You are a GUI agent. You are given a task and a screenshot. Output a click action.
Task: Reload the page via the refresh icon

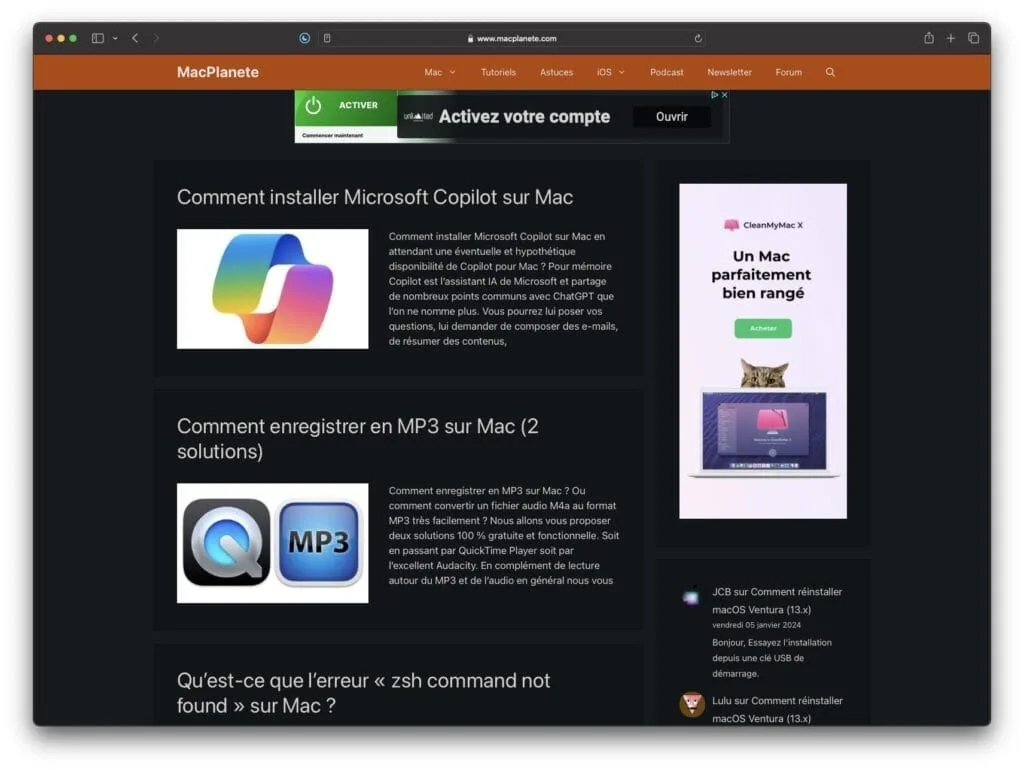point(698,38)
